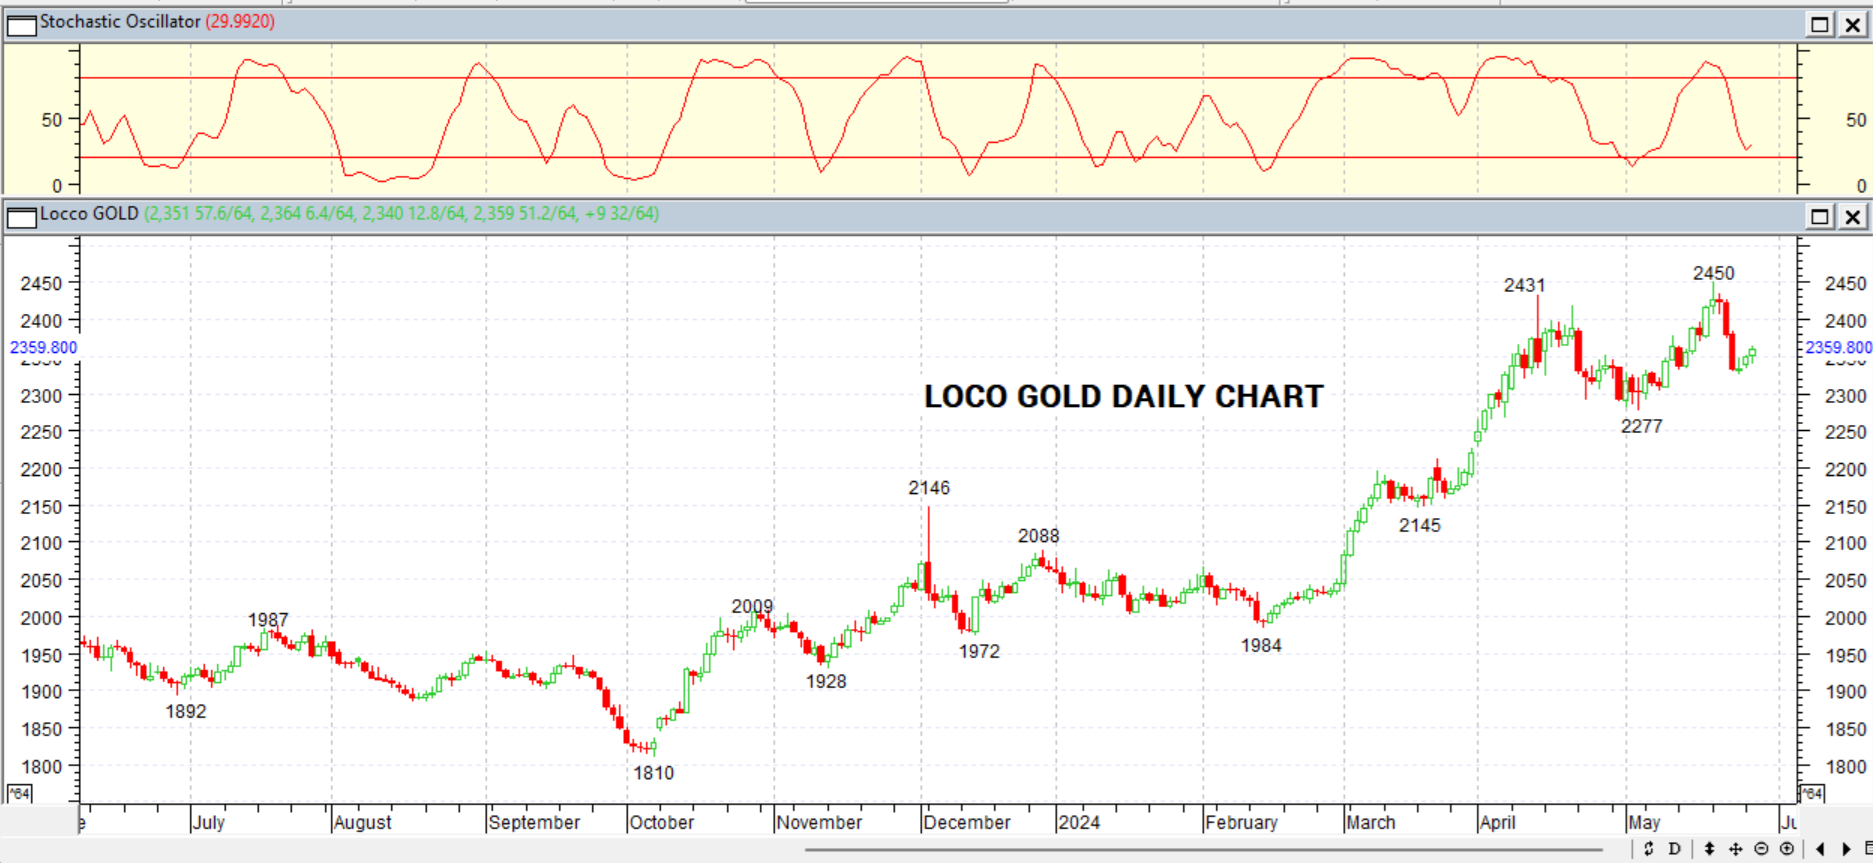Click the 'Stochastic Oscillator' pane title text
This screenshot has width=1873, height=863.
pos(120,22)
